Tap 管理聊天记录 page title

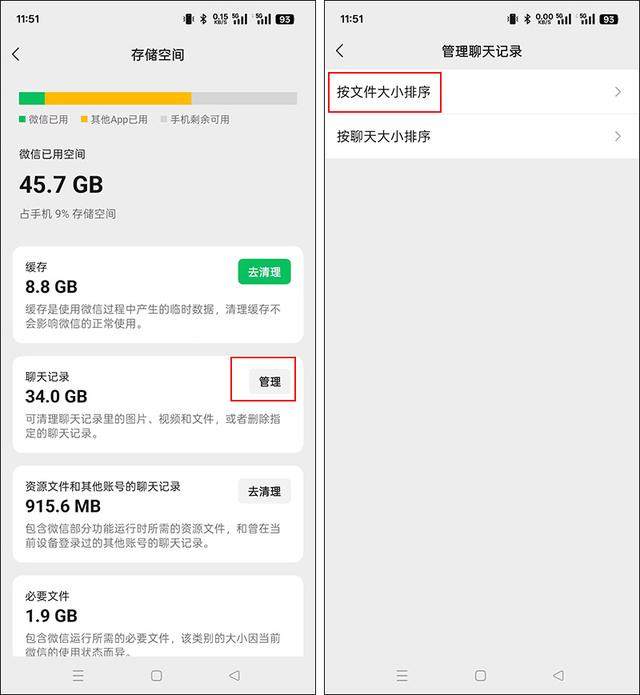pos(482,51)
